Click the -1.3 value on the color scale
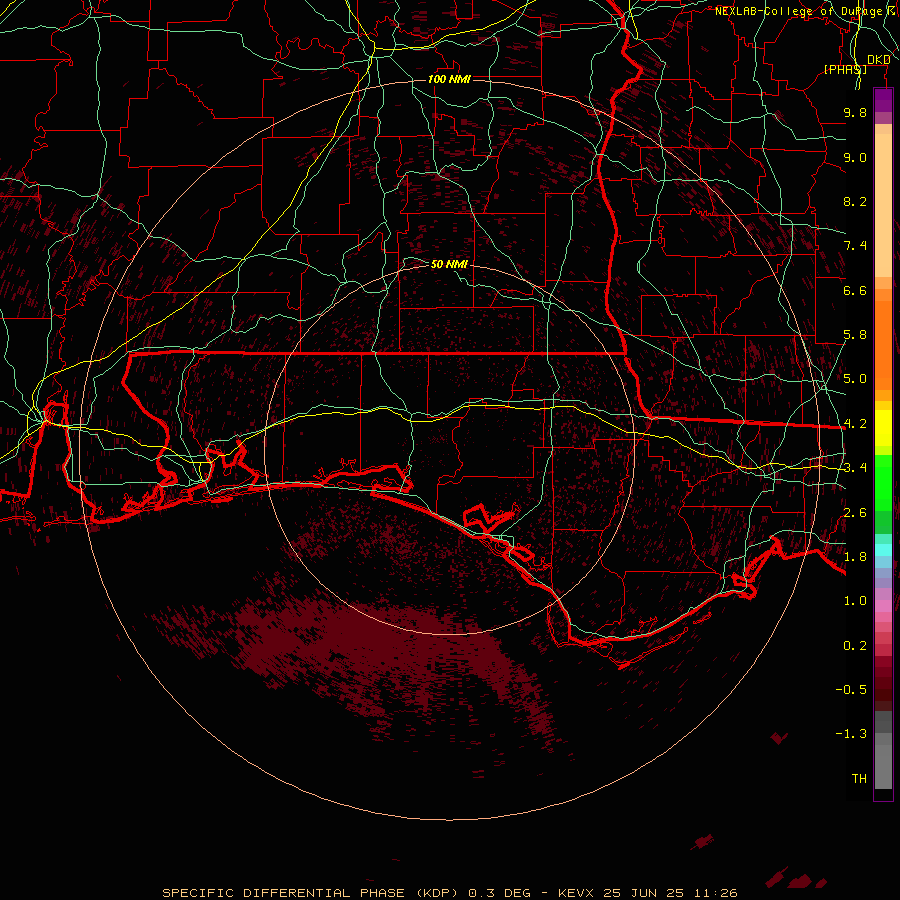Image resolution: width=900 pixels, height=900 pixels. coord(851,734)
